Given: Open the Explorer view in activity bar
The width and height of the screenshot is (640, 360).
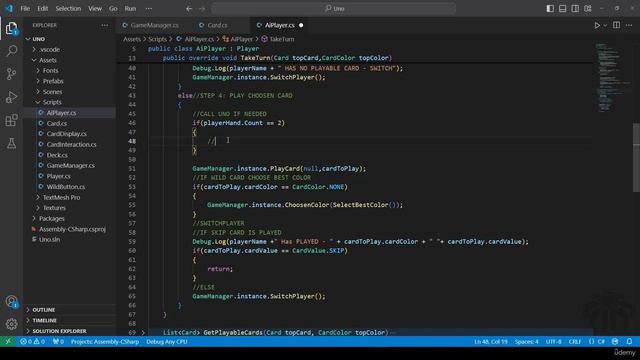Looking at the screenshot, I should click(x=11, y=28).
